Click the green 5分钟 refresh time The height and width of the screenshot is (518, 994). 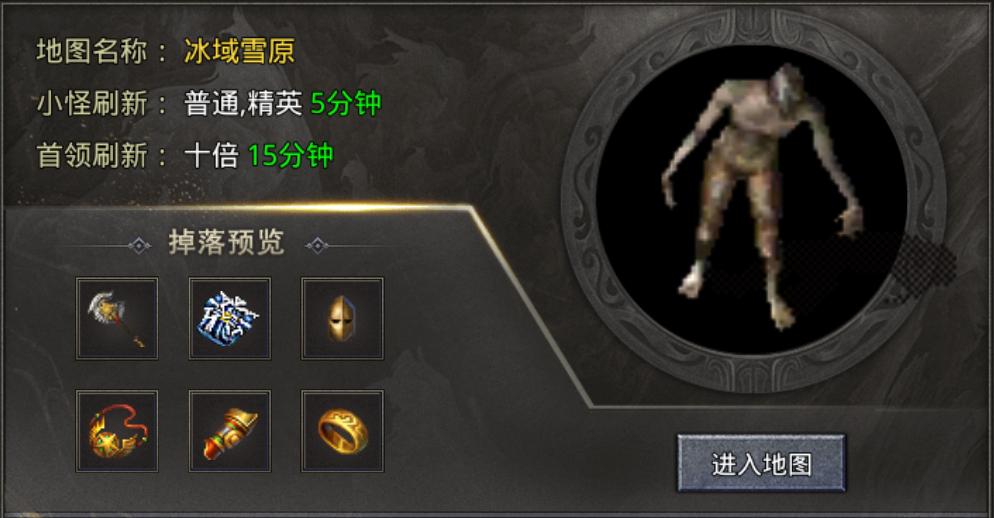tap(345, 103)
